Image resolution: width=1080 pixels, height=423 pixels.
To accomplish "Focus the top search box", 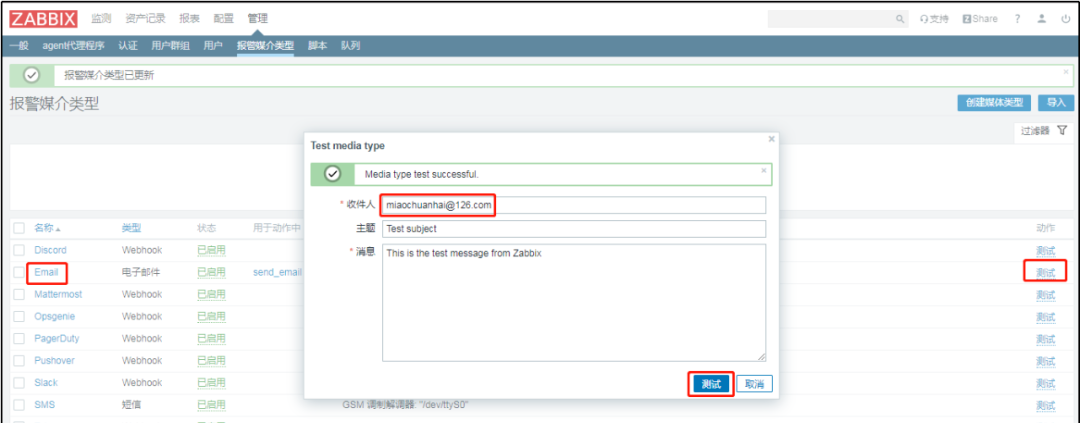I will point(831,19).
